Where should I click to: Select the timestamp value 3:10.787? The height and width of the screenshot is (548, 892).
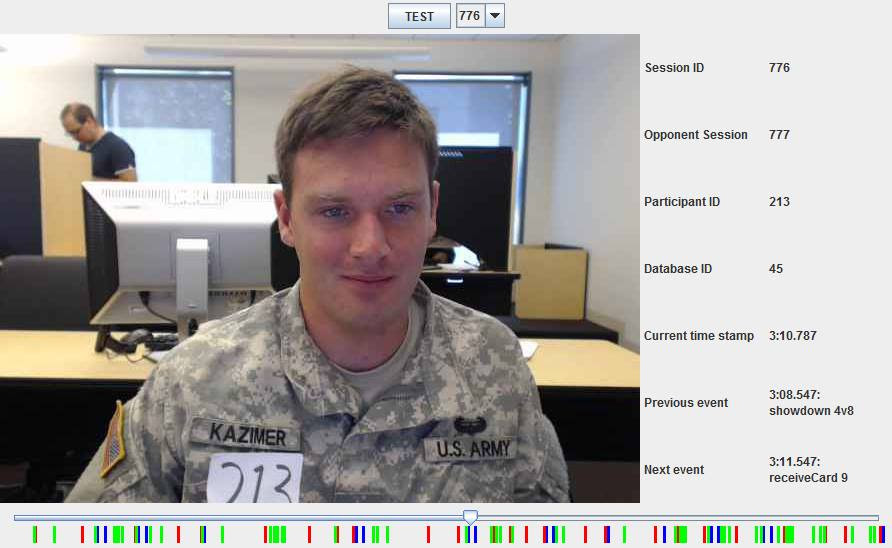coord(792,336)
